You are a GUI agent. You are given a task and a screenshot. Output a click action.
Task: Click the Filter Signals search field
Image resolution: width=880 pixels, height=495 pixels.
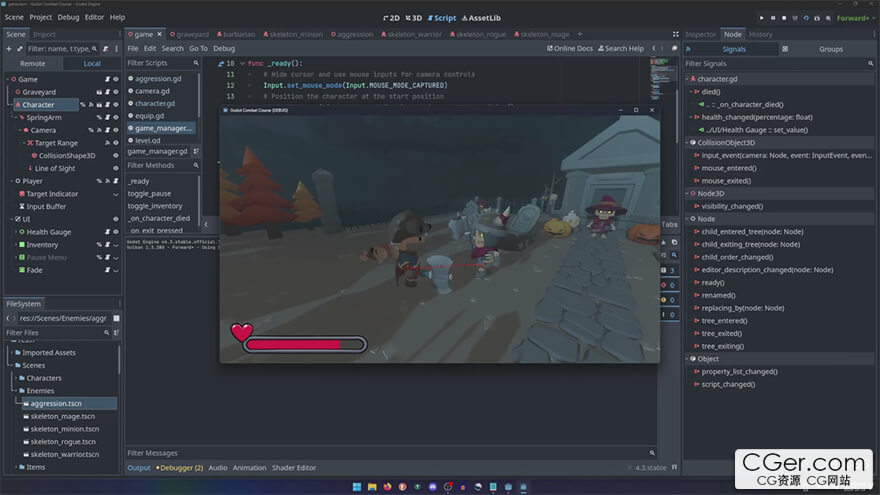coord(780,64)
